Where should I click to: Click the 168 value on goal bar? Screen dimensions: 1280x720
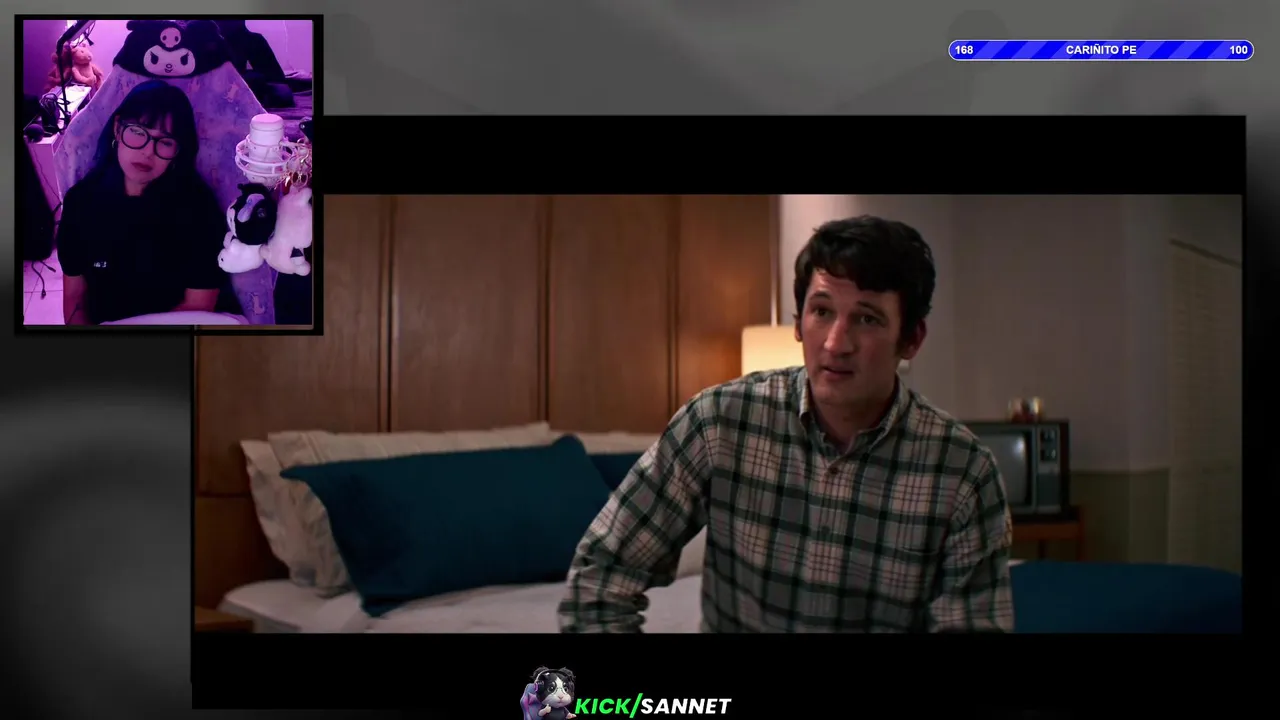coord(964,50)
